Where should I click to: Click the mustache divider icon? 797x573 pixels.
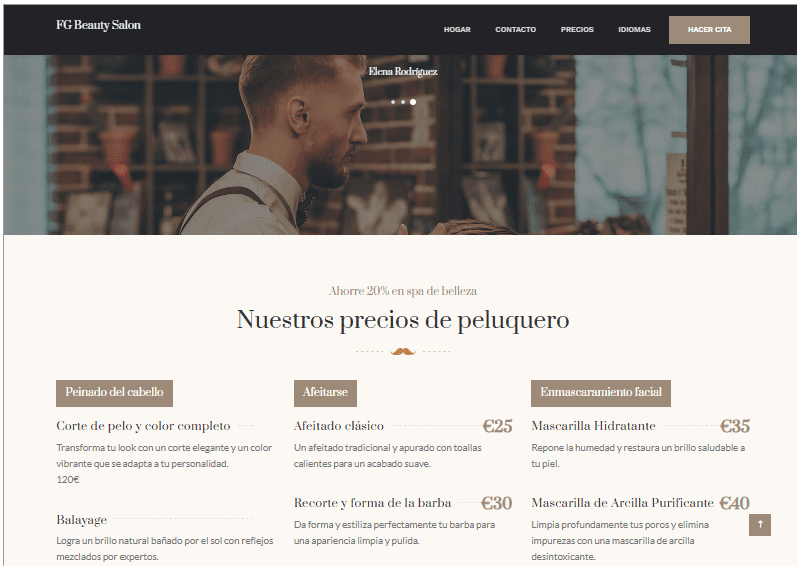tap(403, 351)
